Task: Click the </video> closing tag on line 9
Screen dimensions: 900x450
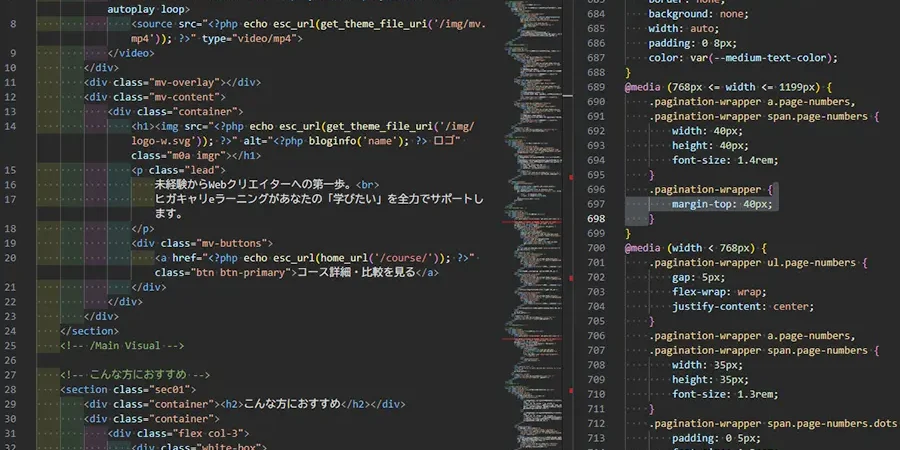Action: 131,53
